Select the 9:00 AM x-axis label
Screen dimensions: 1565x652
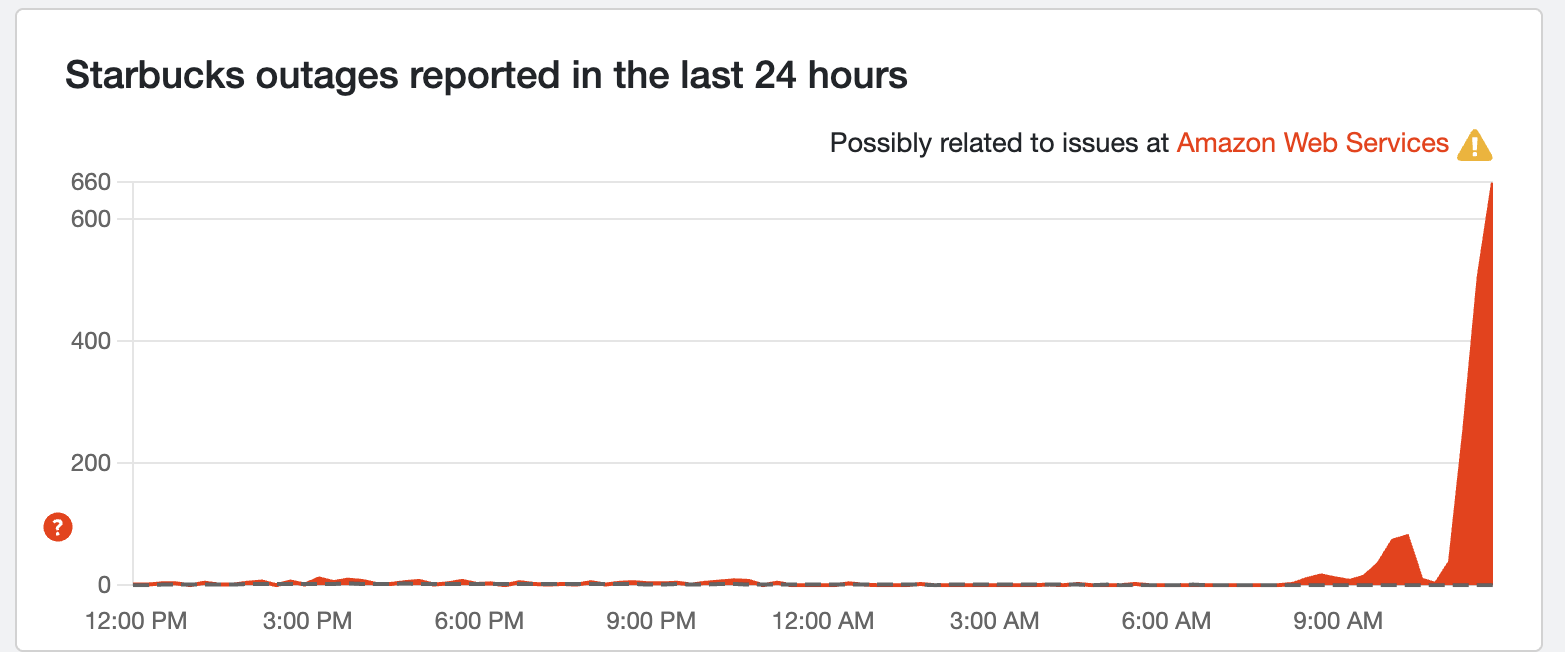pyautogui.click(x=1336, y=621)
